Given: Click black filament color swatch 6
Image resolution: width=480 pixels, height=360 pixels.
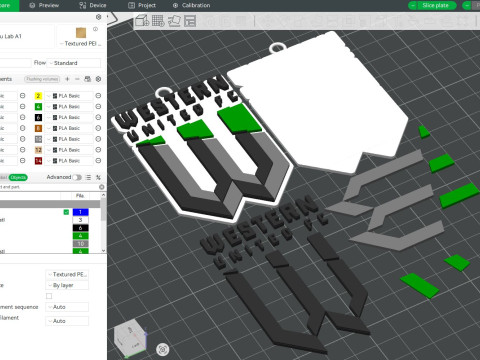Looking at the screenshot, I should point(38,117).
